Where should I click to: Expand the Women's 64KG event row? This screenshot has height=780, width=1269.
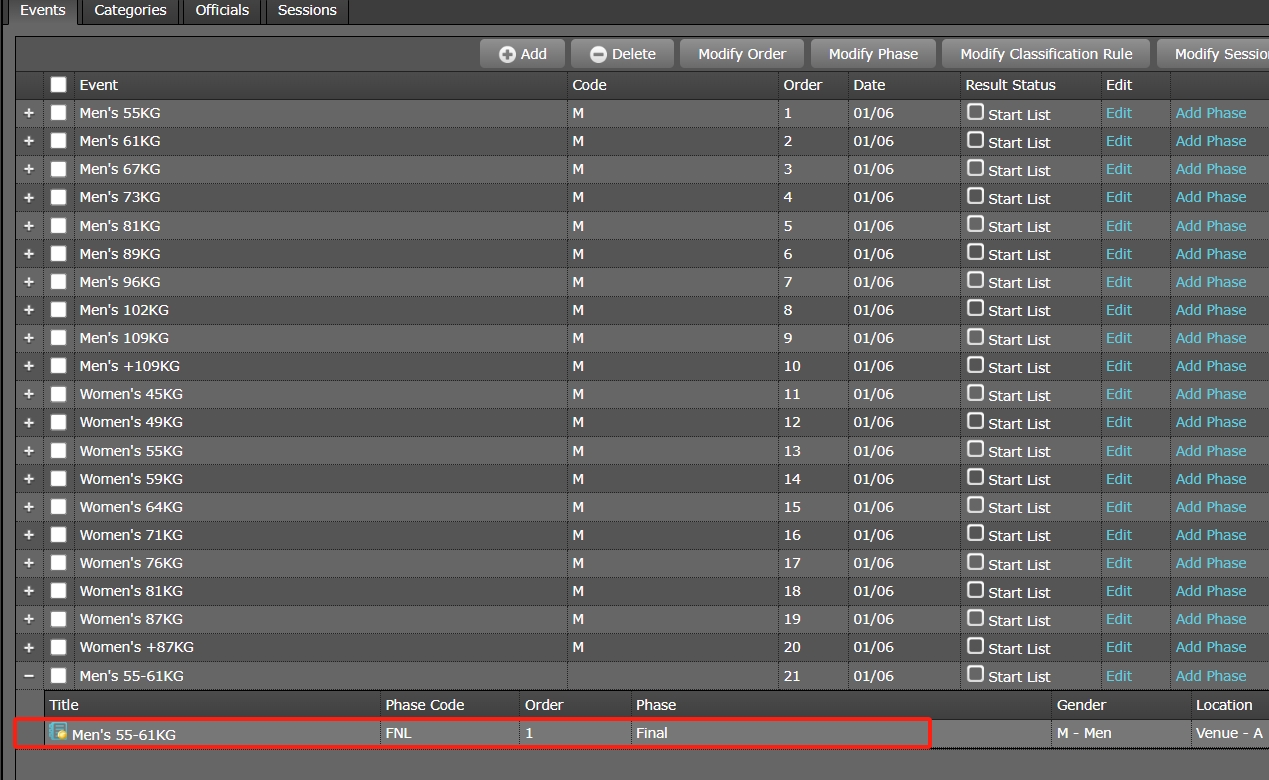click(x=29, y=507)
